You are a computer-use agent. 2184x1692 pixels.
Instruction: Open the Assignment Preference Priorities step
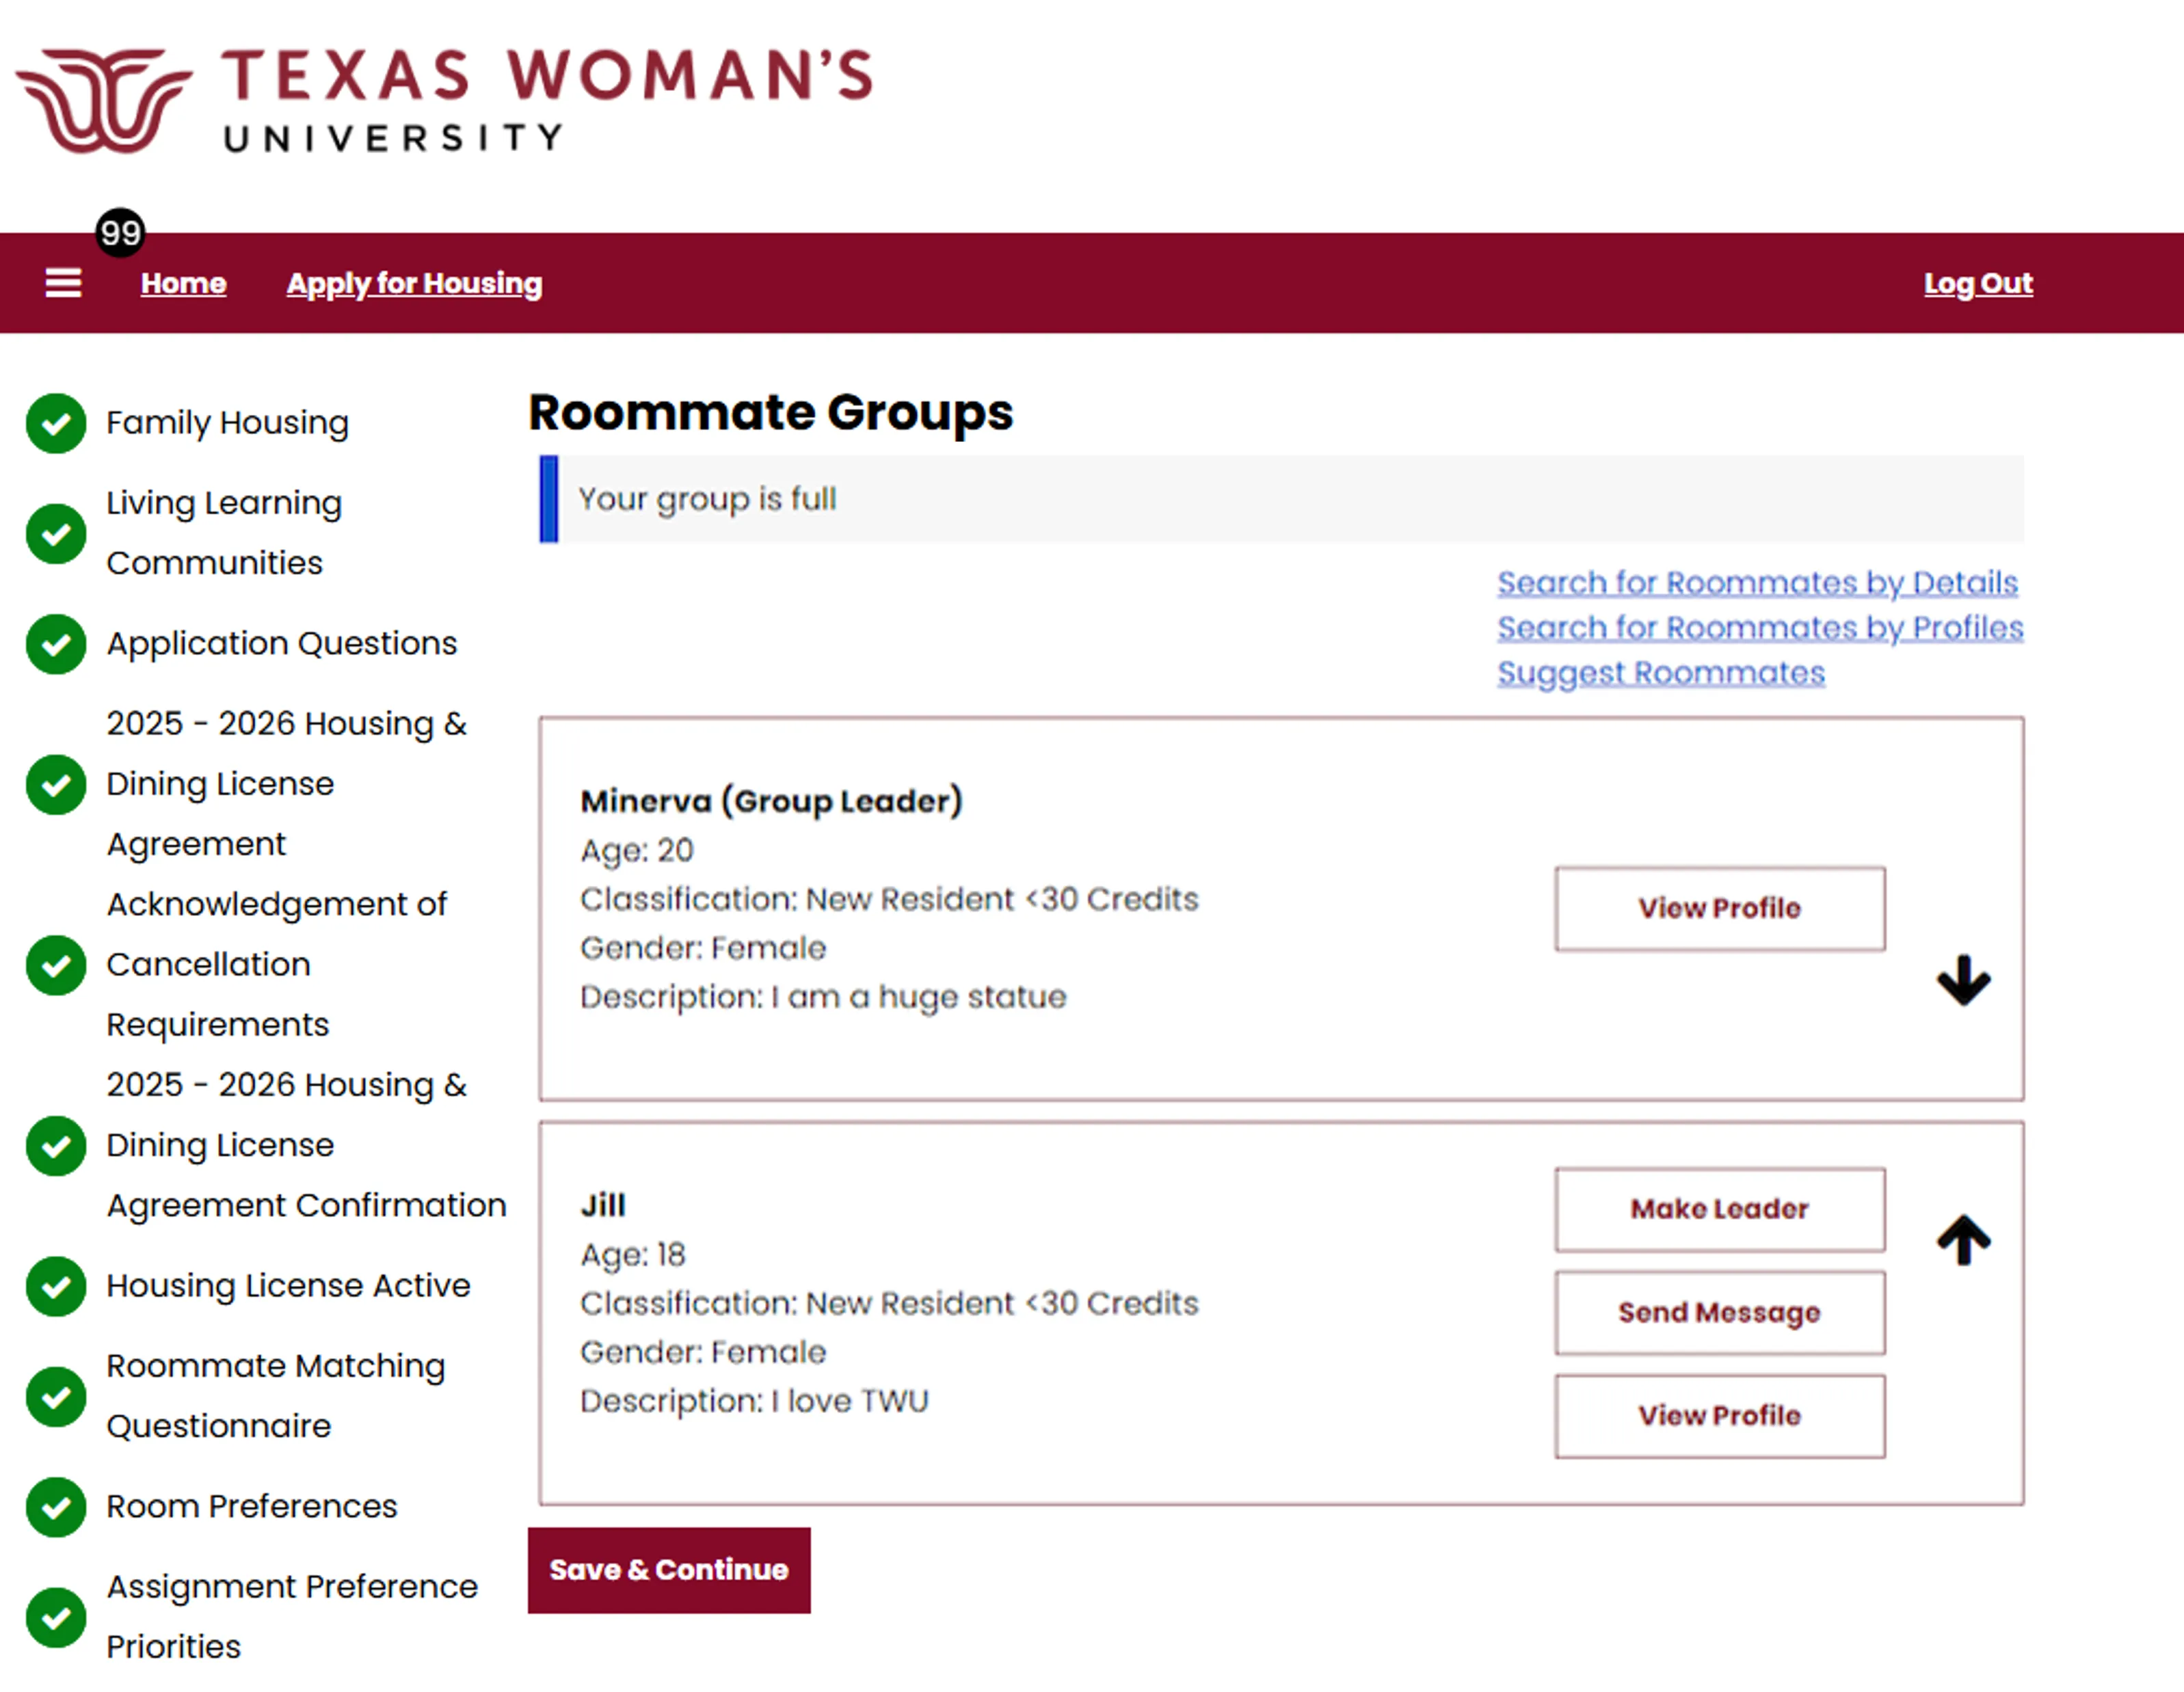pos(292,1617)
